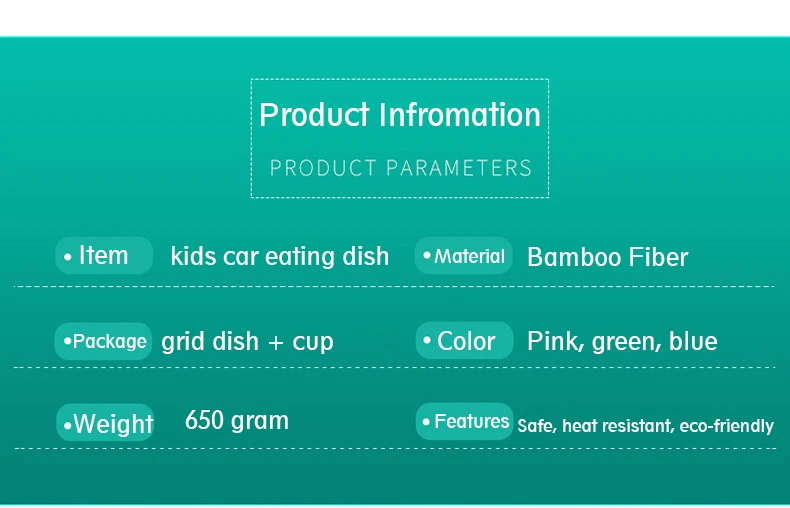Click the grid dish + cup text
This screenshot has width=790, height=508.
247,342
